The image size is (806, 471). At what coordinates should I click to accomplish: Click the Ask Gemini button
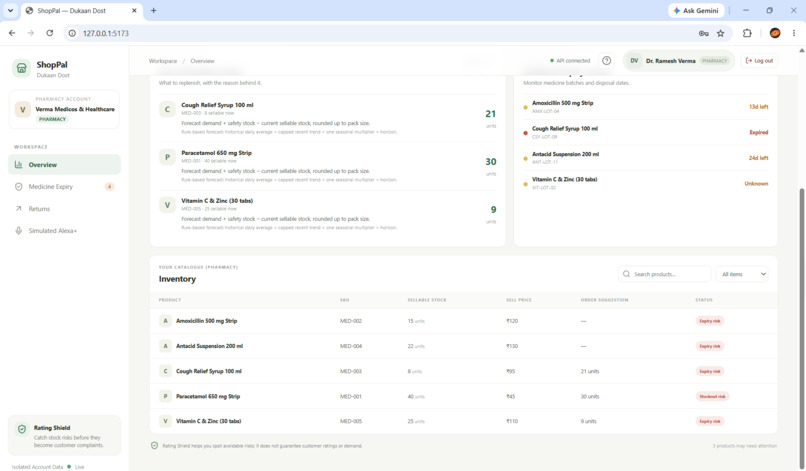click(696, 10)
